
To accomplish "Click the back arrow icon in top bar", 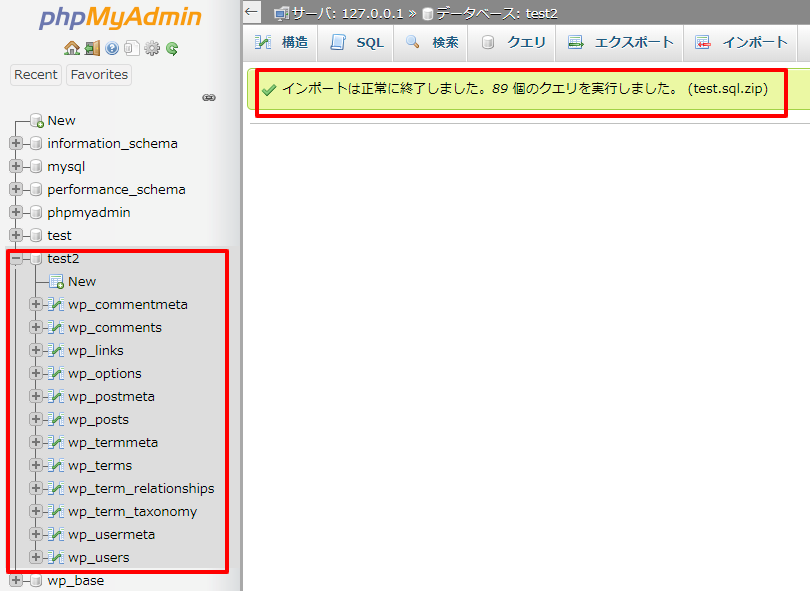I will (x=252, y=12).
